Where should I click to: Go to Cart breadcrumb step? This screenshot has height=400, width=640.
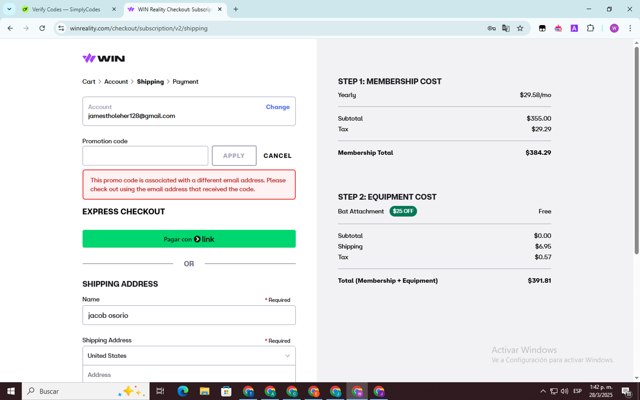coord(89,82)
